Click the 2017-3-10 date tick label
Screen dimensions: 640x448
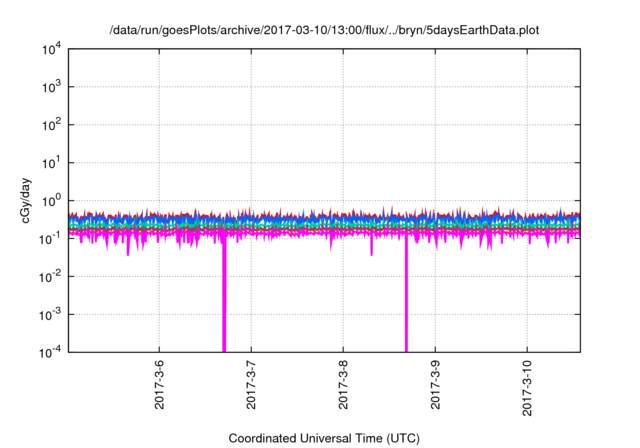(527, 388)
